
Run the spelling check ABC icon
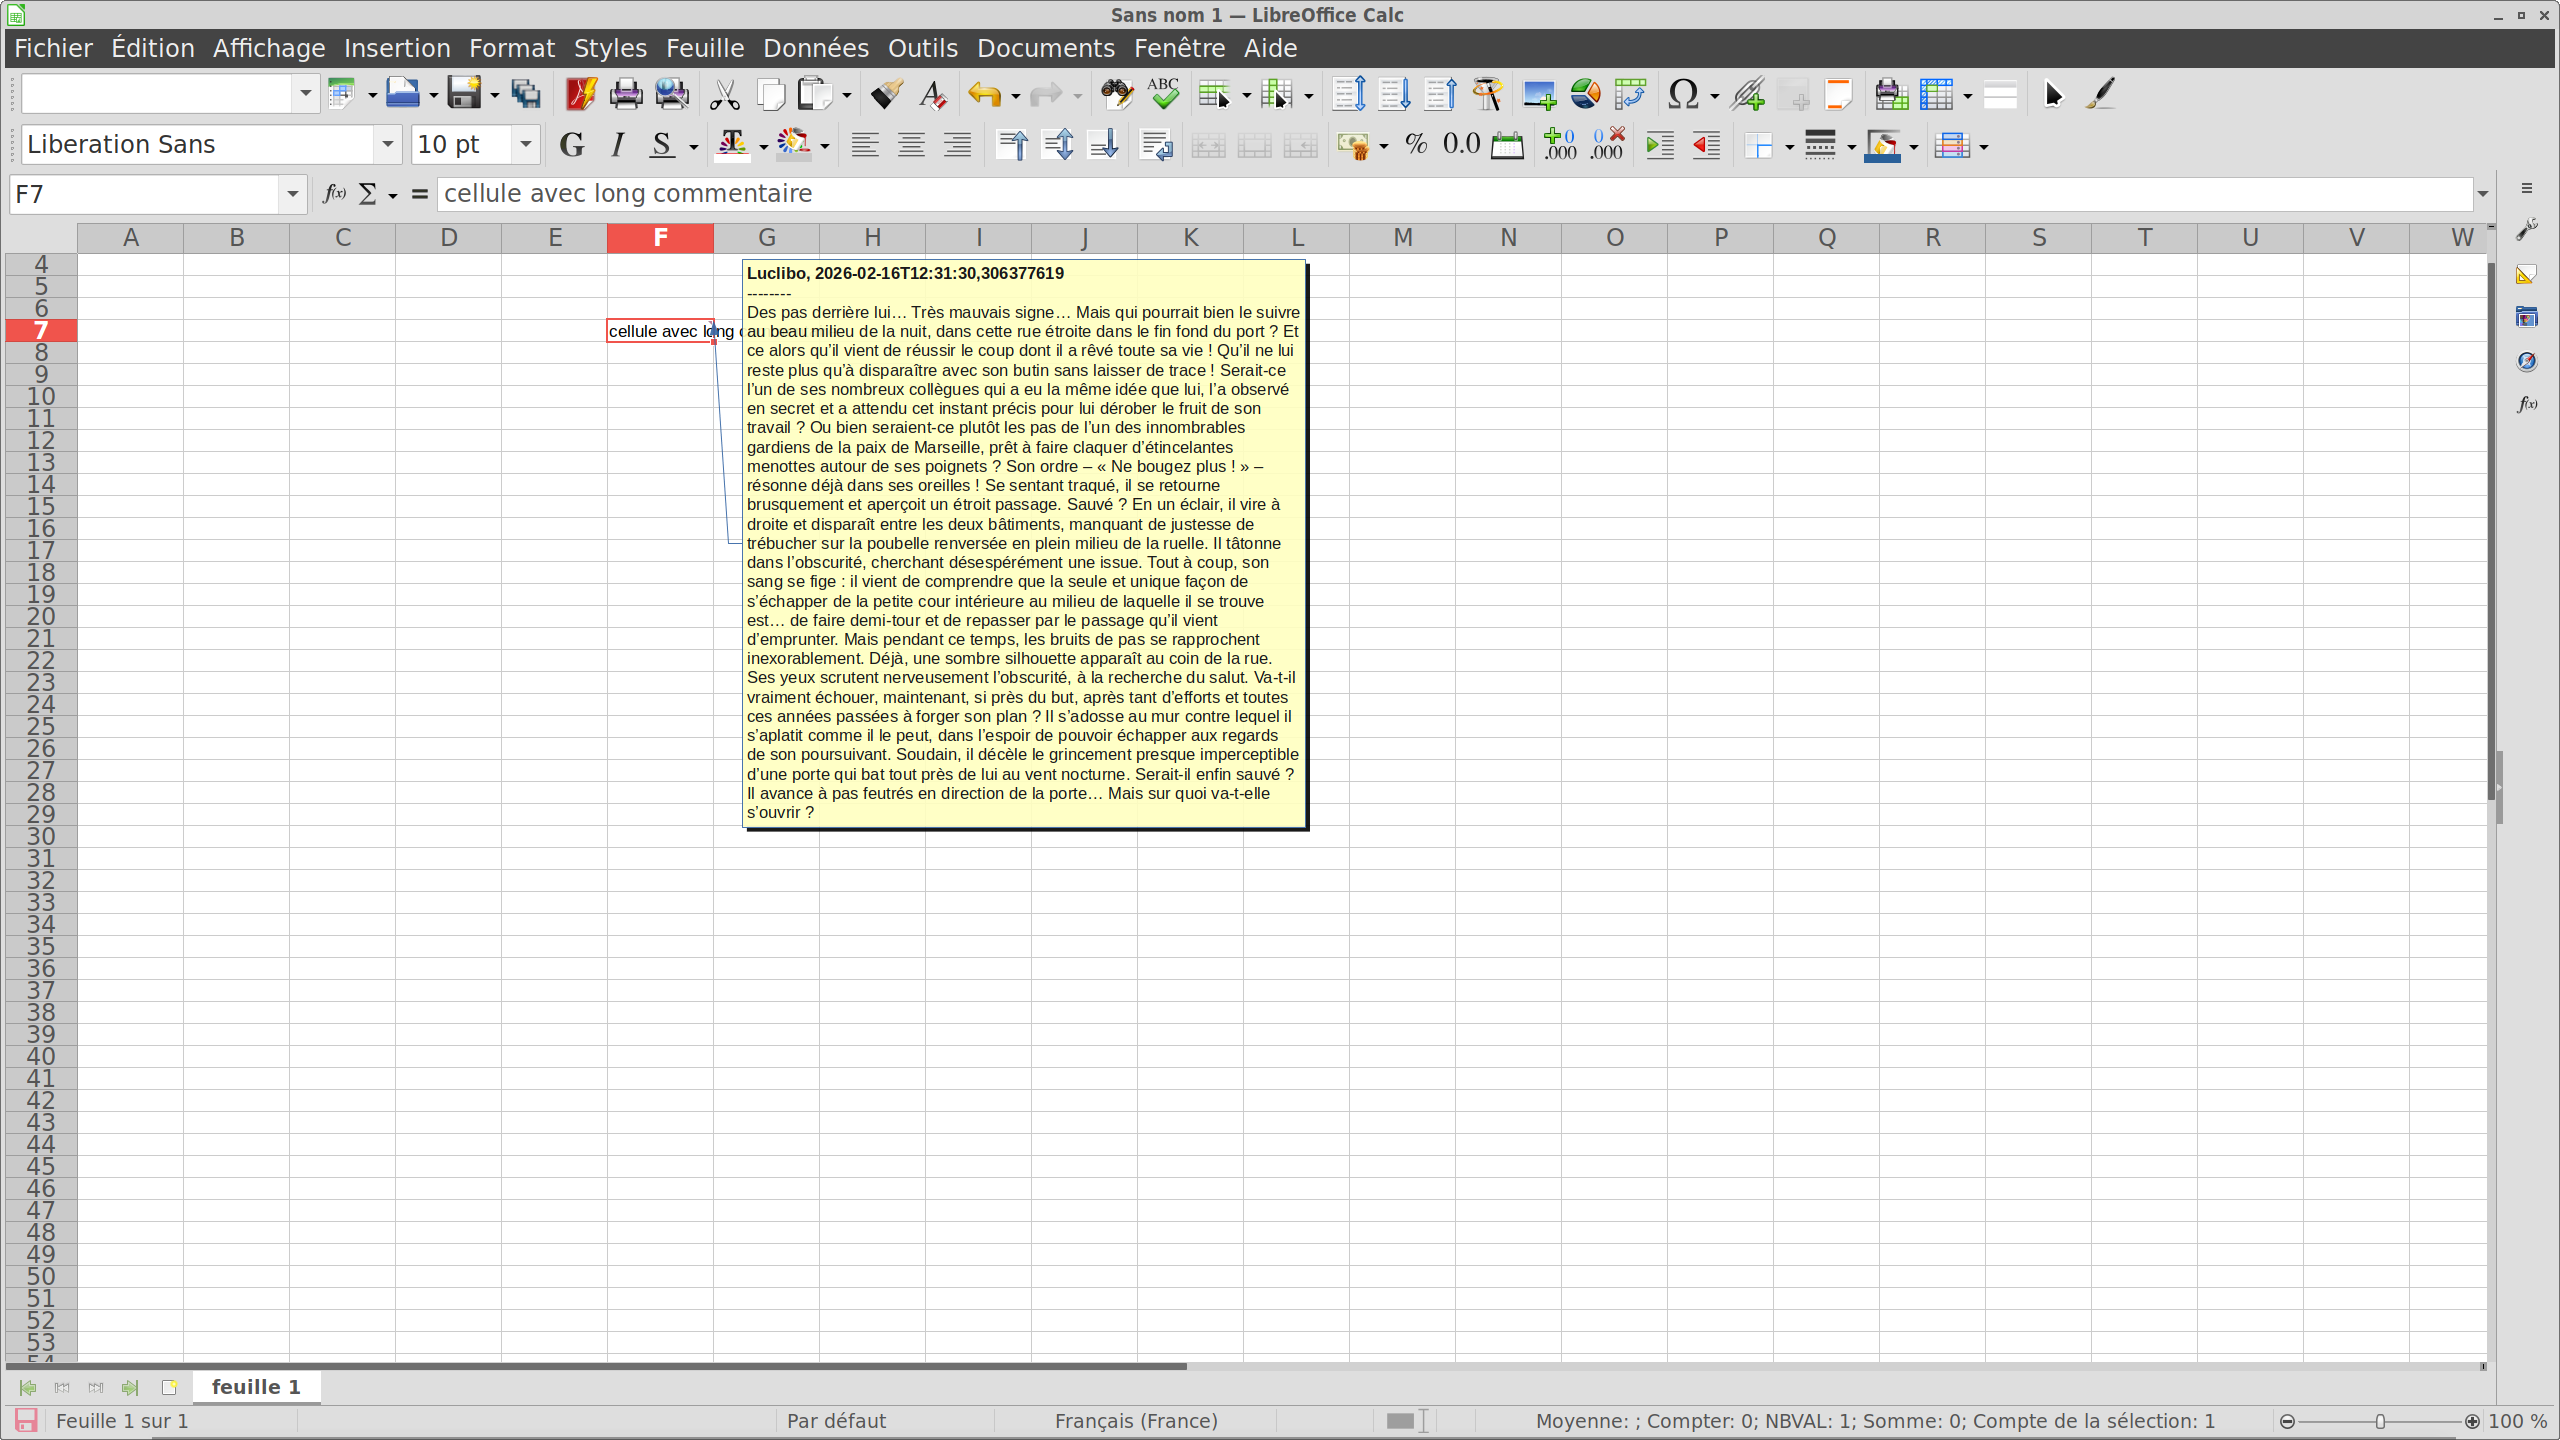1163,94
